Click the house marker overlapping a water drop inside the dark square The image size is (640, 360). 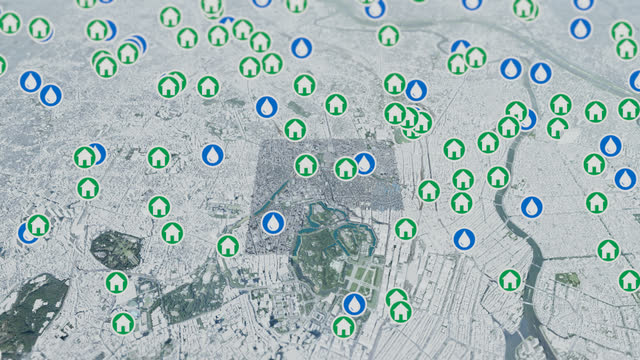346,169
